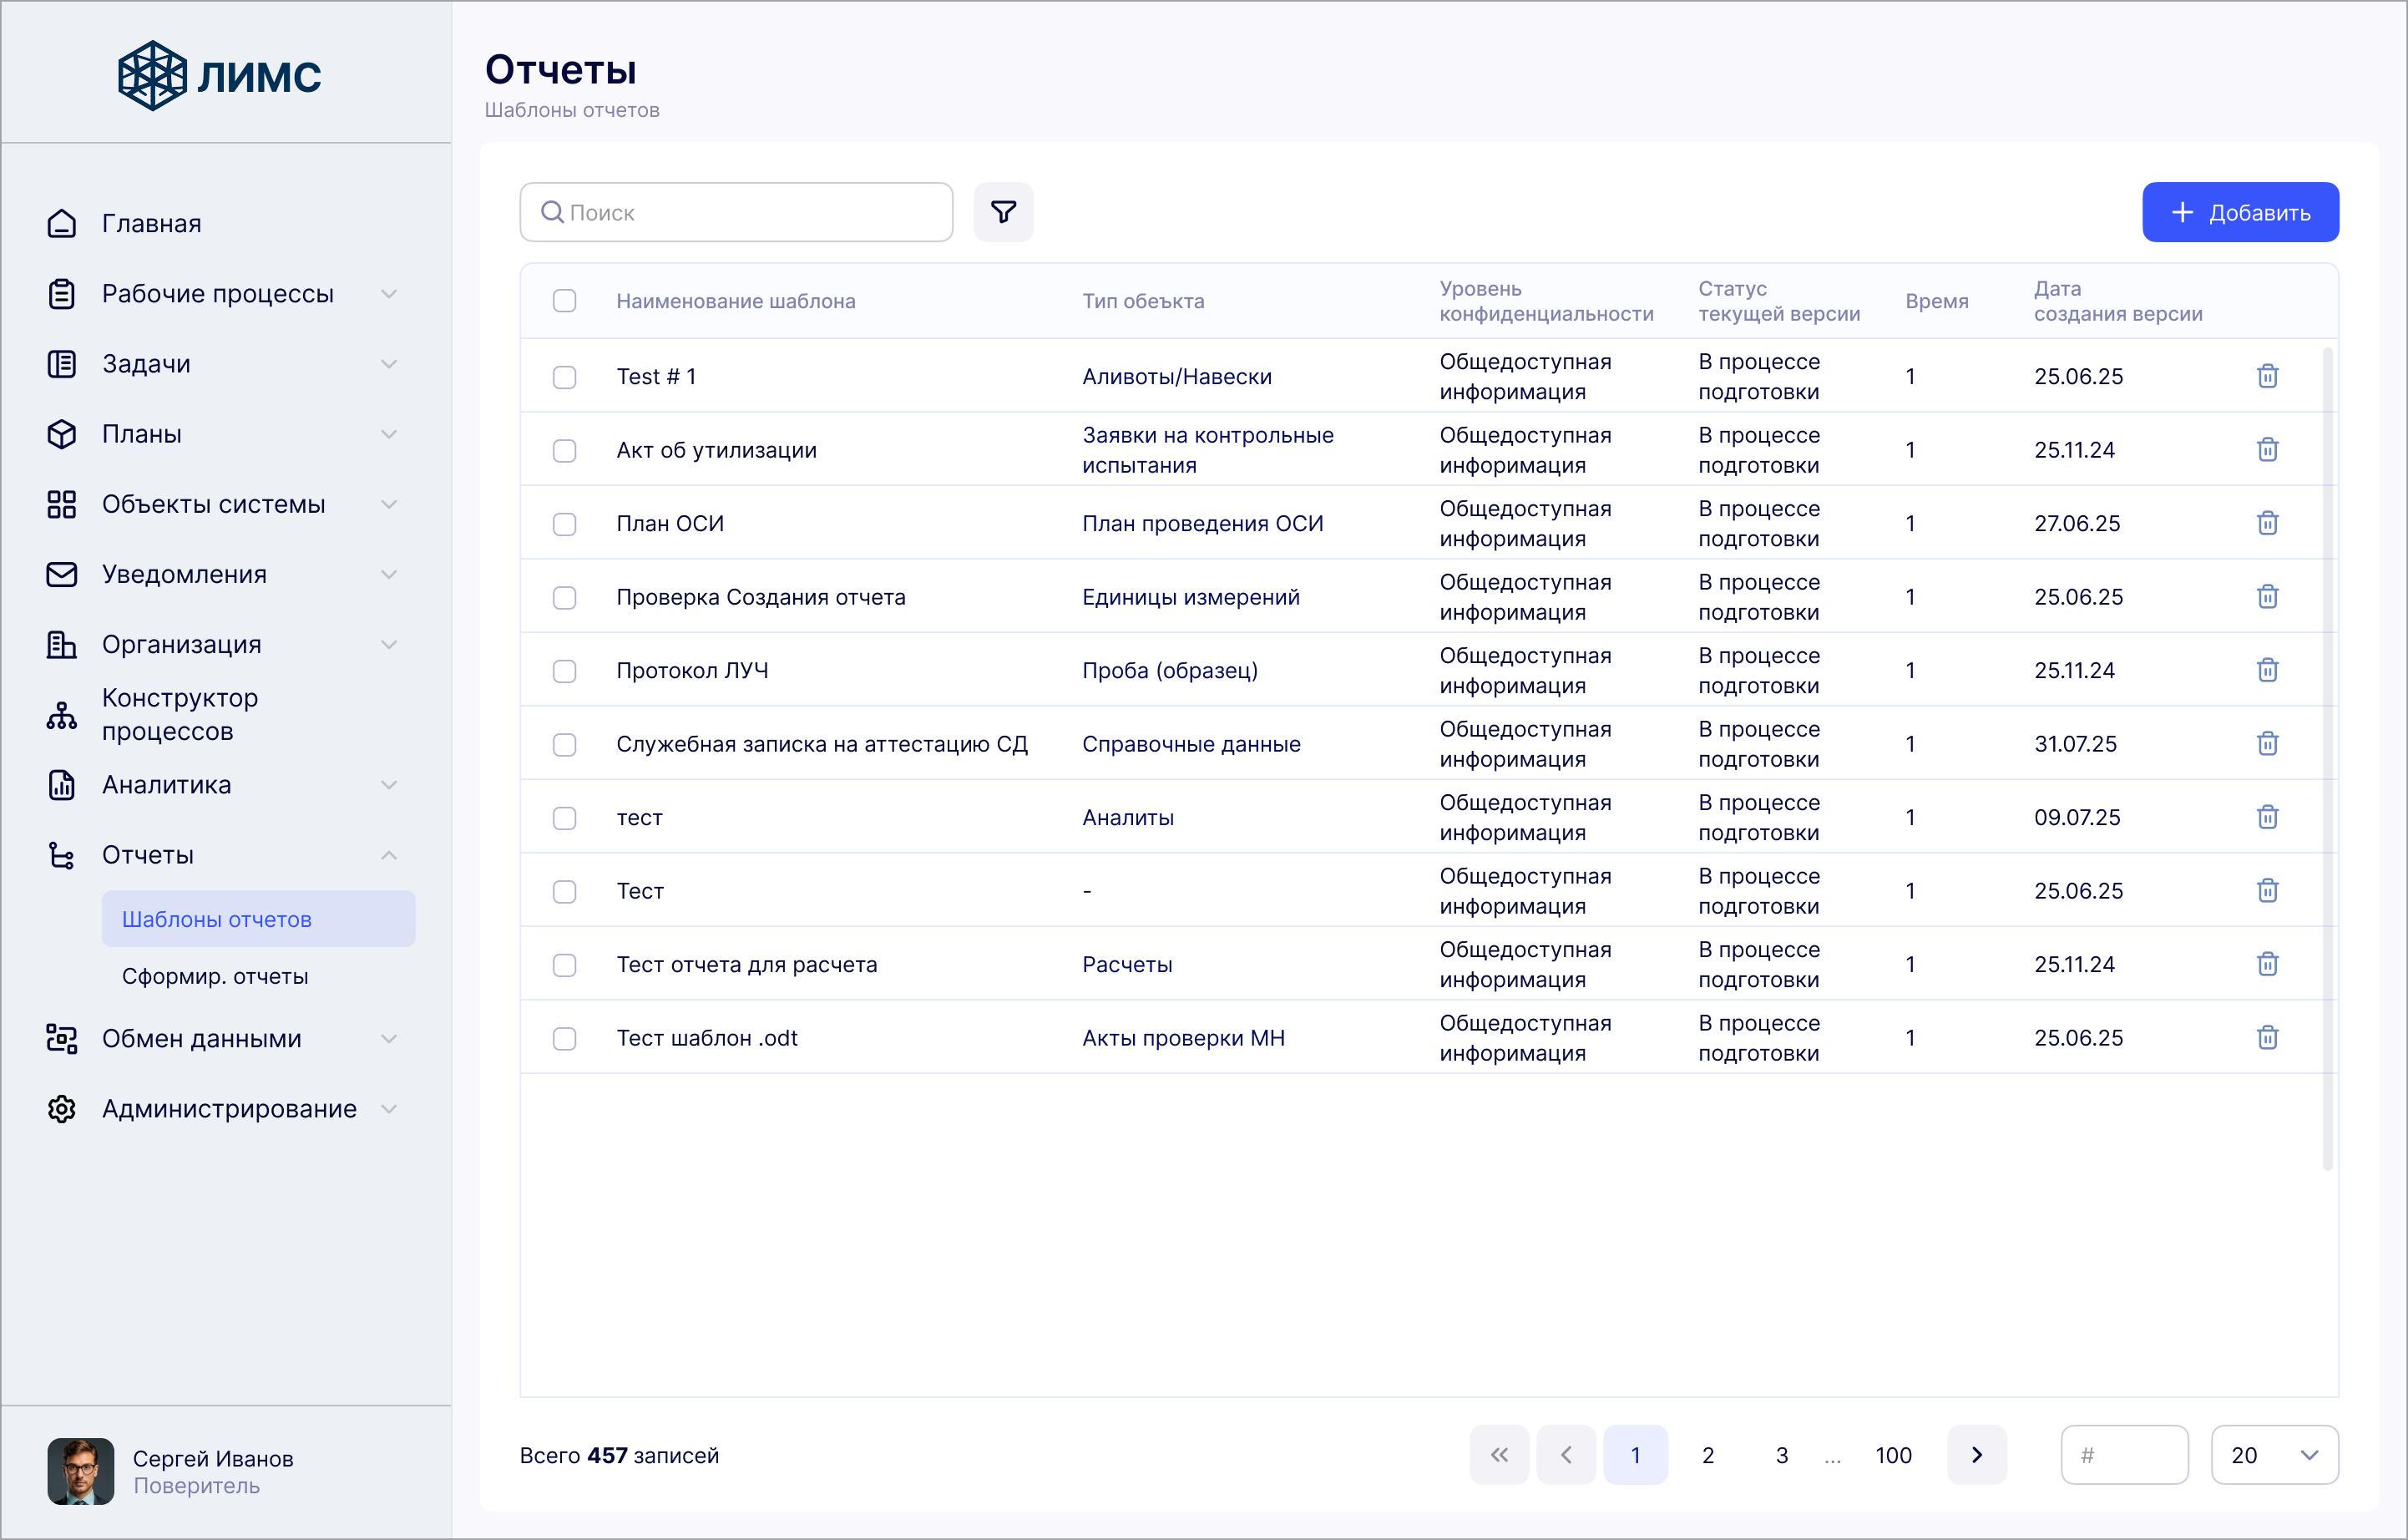Viewport: 2408px width, 1540px height.
Task: Delete the 'Акт об утилизации' template
Action: [x=2267, y=450]
